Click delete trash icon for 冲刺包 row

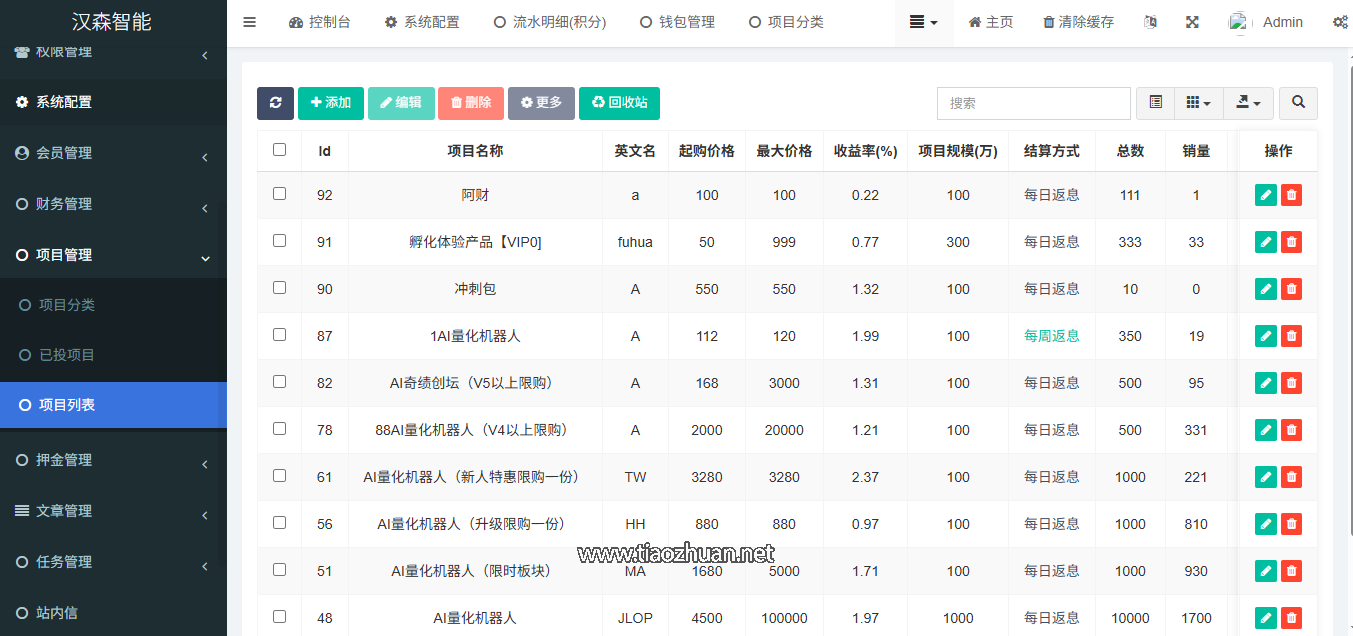coord(1291,289)
